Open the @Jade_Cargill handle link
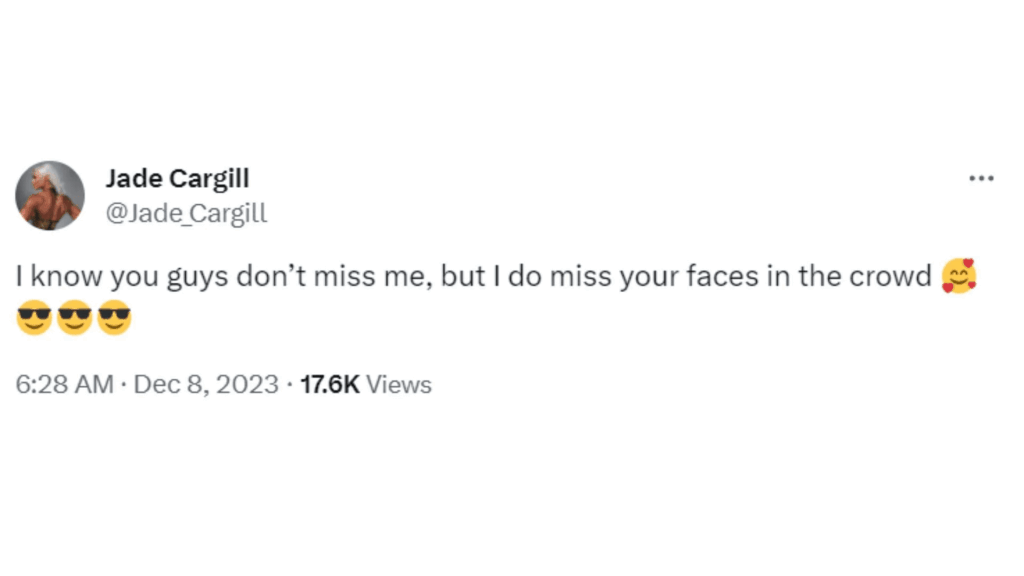 tap(186, 212)
